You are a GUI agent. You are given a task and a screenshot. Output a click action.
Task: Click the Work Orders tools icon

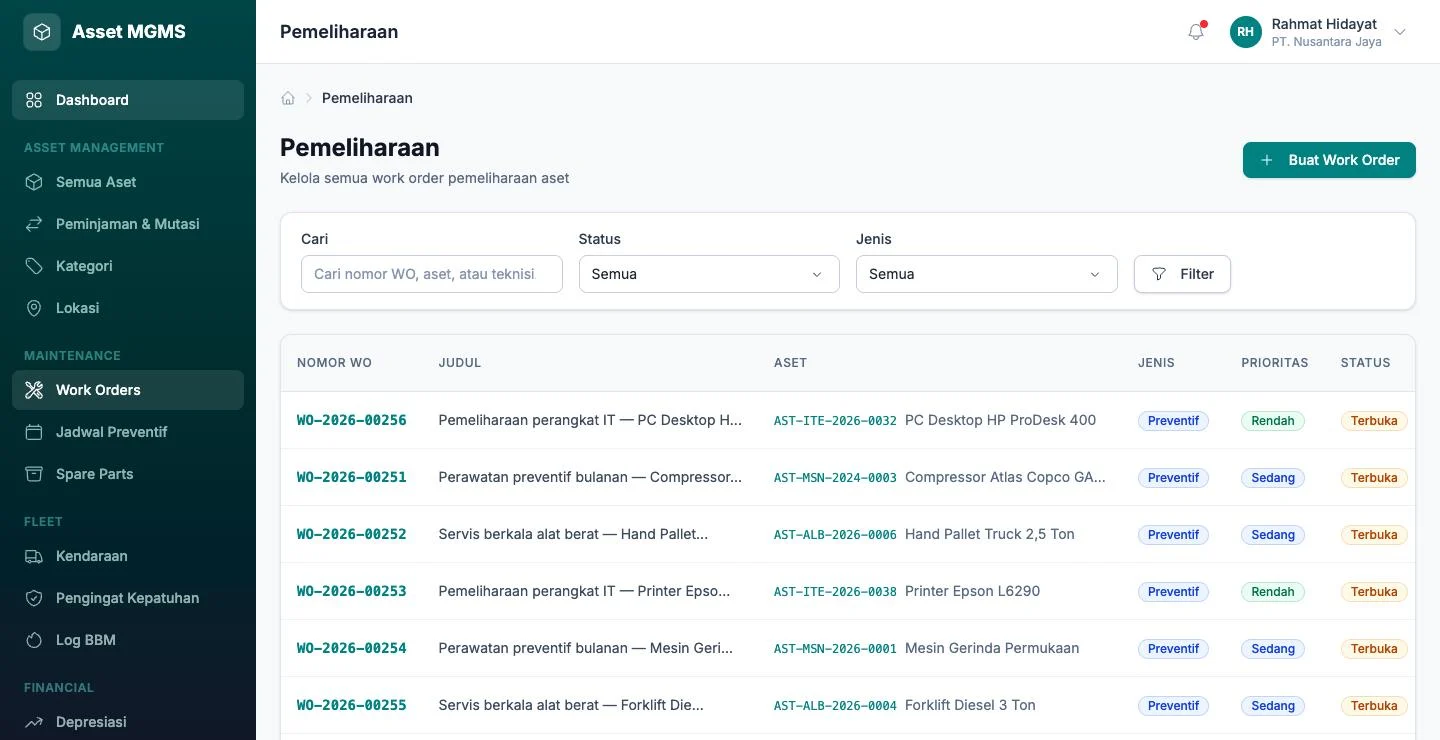34,390
